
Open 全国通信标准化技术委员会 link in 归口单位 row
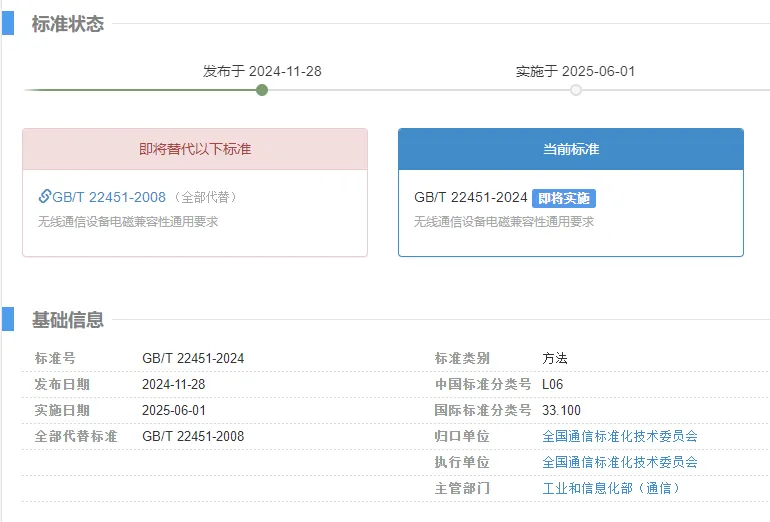pyautogui.click(x=619, y=436)
